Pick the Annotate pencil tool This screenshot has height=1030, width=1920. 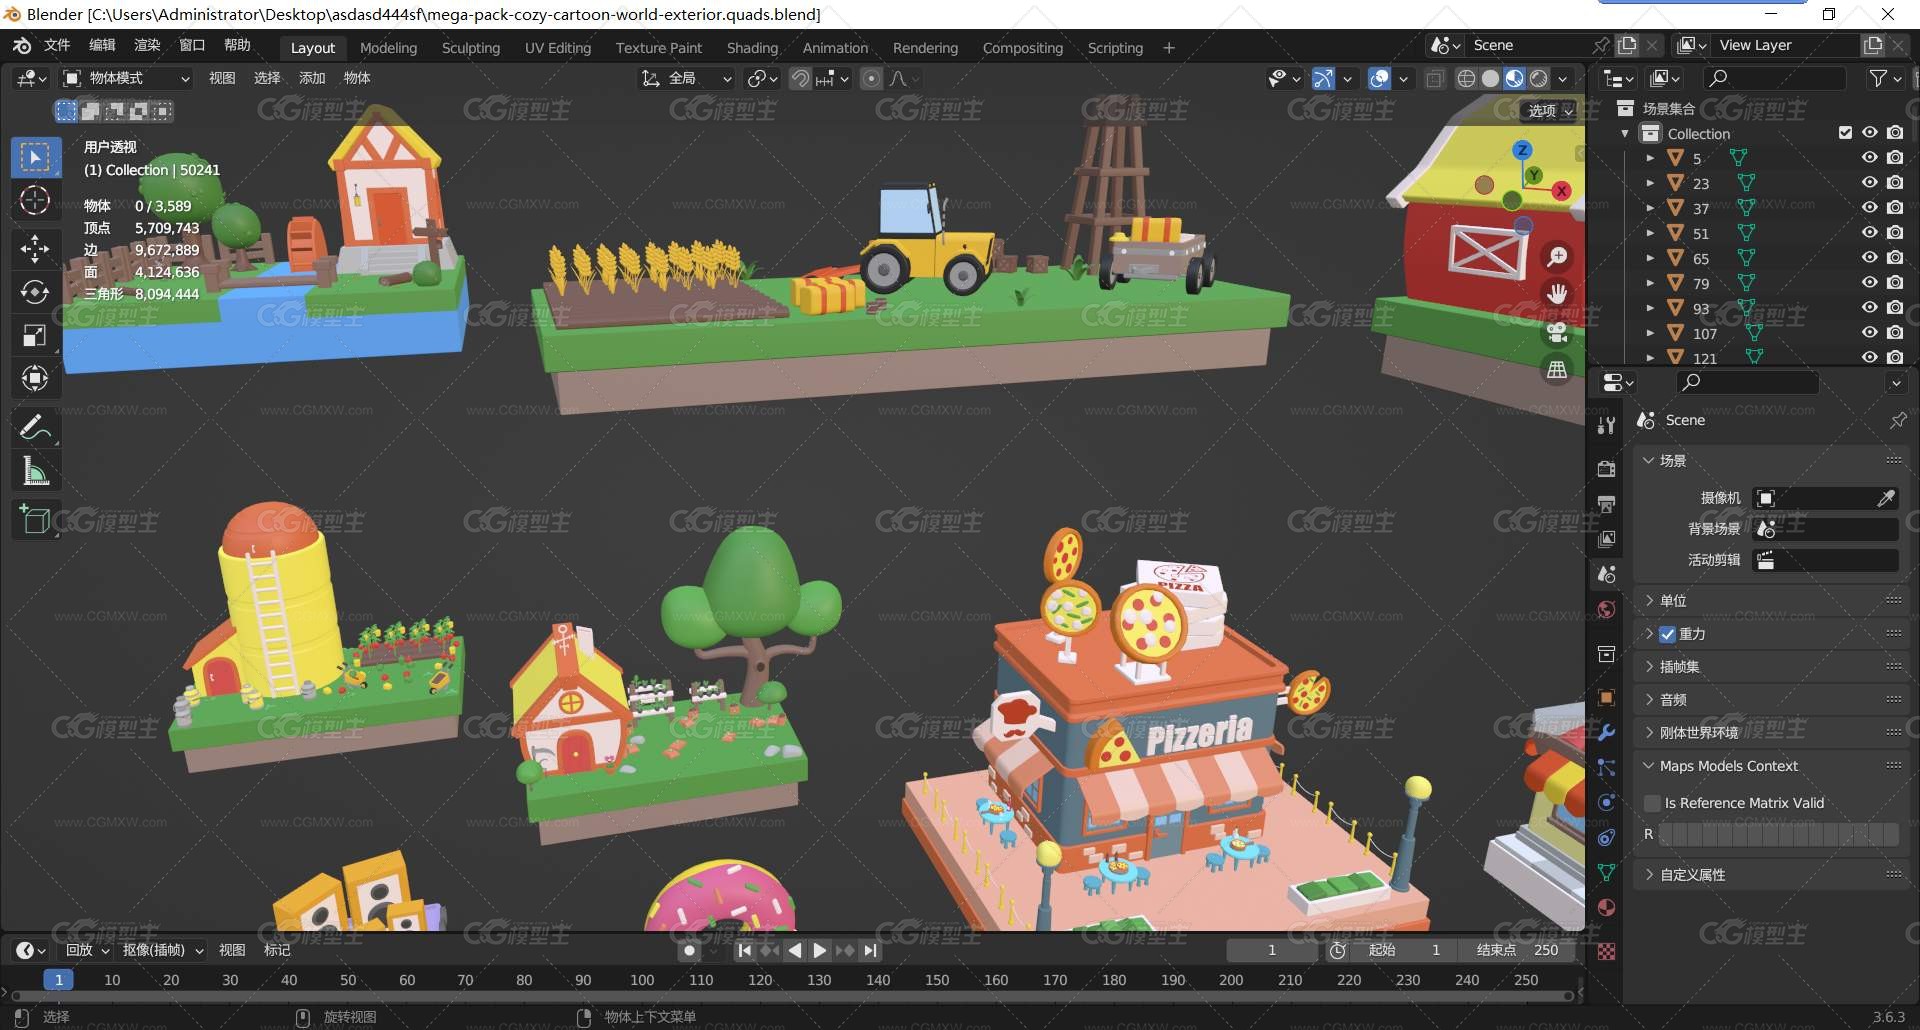(35, 428)
